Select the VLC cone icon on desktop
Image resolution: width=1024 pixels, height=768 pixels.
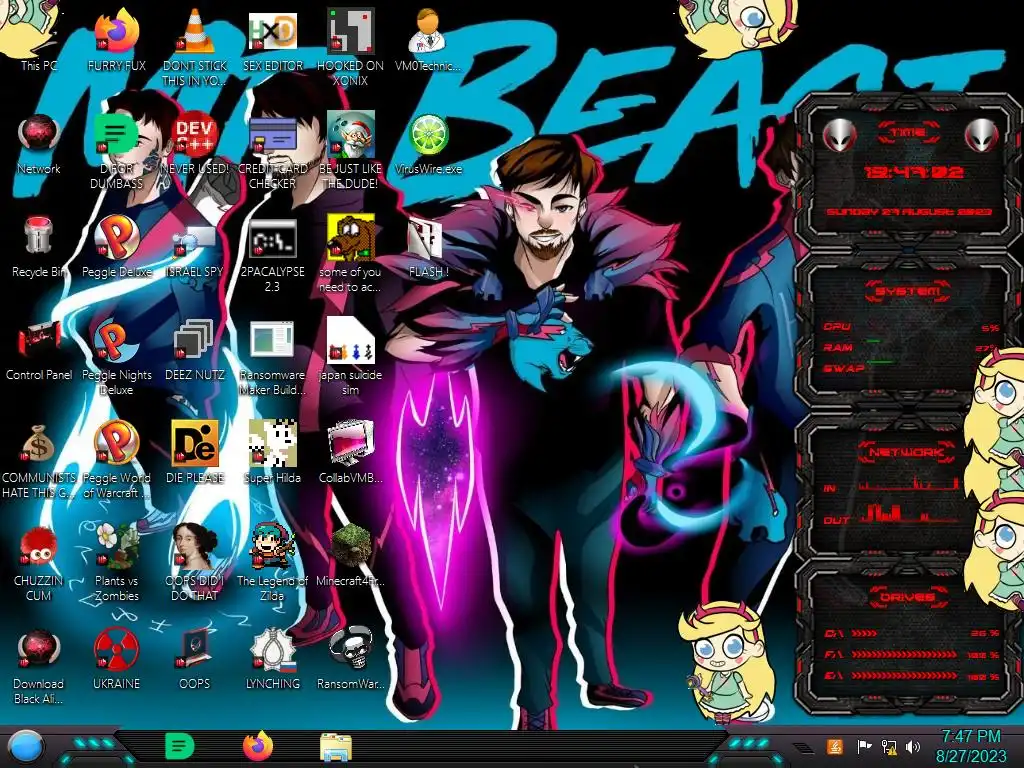[195, 46]
